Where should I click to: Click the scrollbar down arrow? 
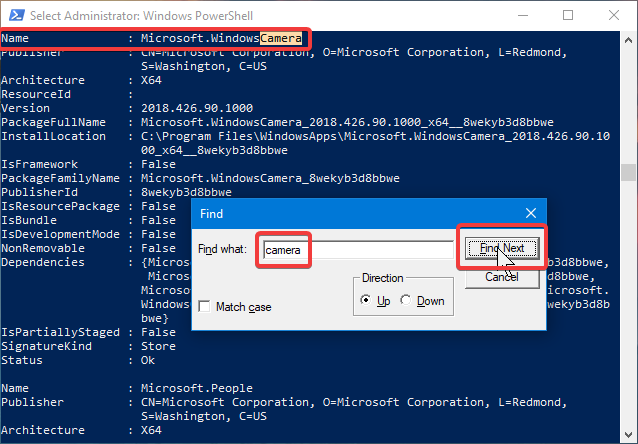628,434
